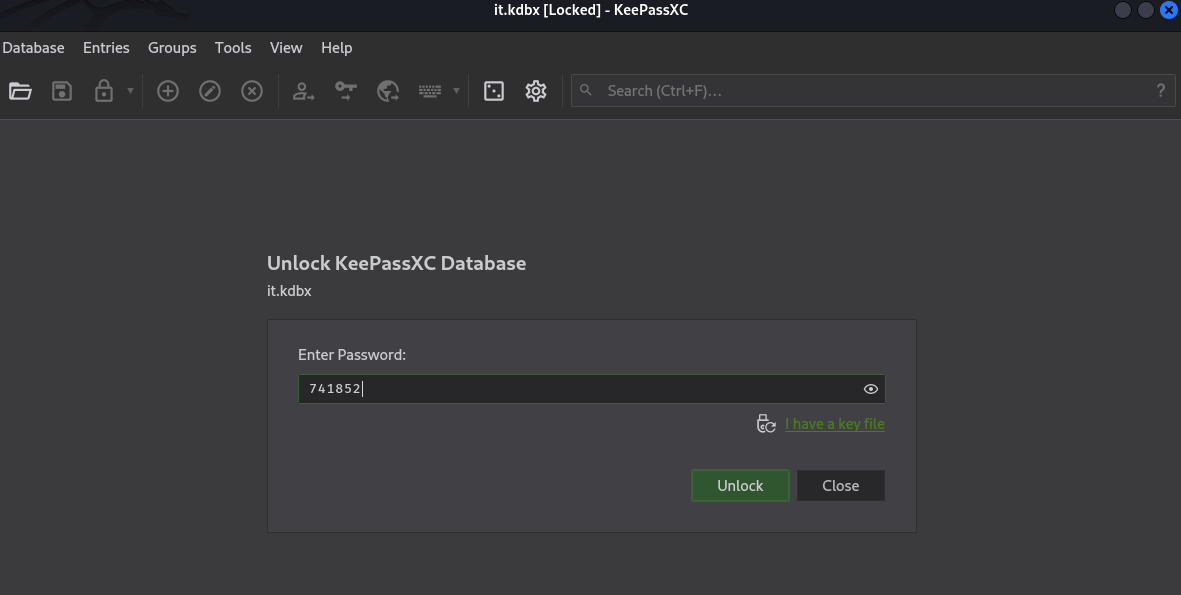Open the password generator dice icon

[x=494, y=91]
